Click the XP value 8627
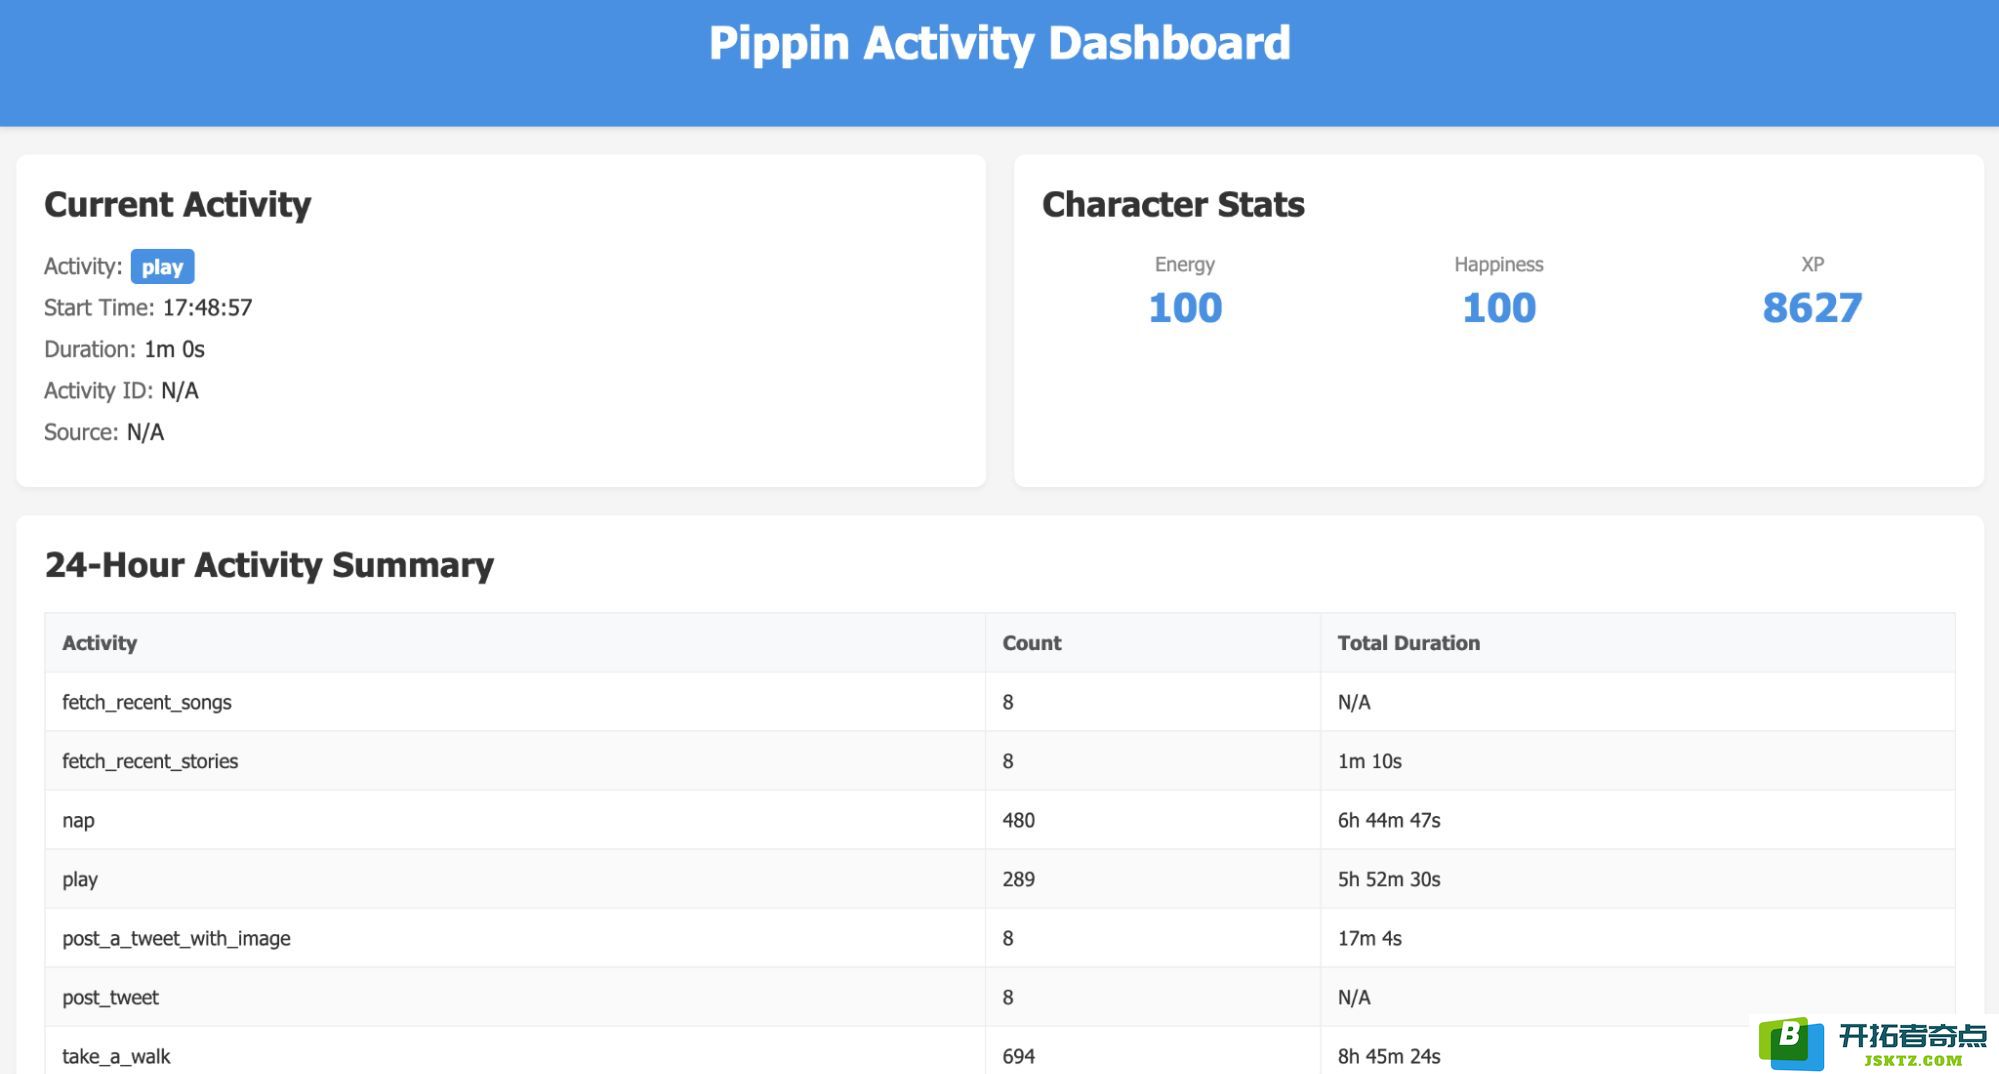 coord(1811,308)
